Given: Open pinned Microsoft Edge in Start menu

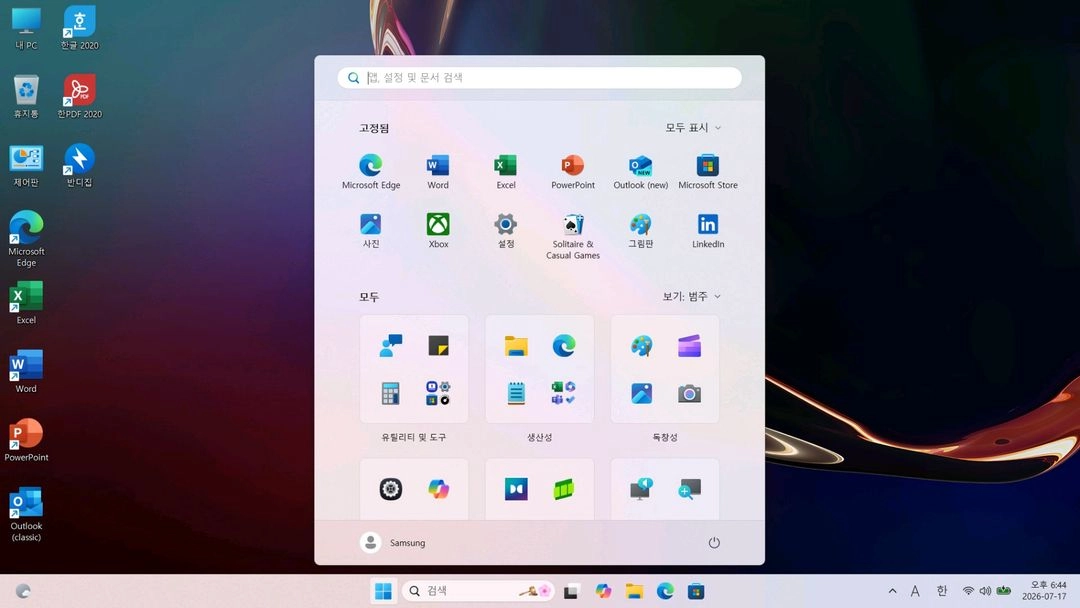Looking at the screenshot, I should click(x=371, y=171).
